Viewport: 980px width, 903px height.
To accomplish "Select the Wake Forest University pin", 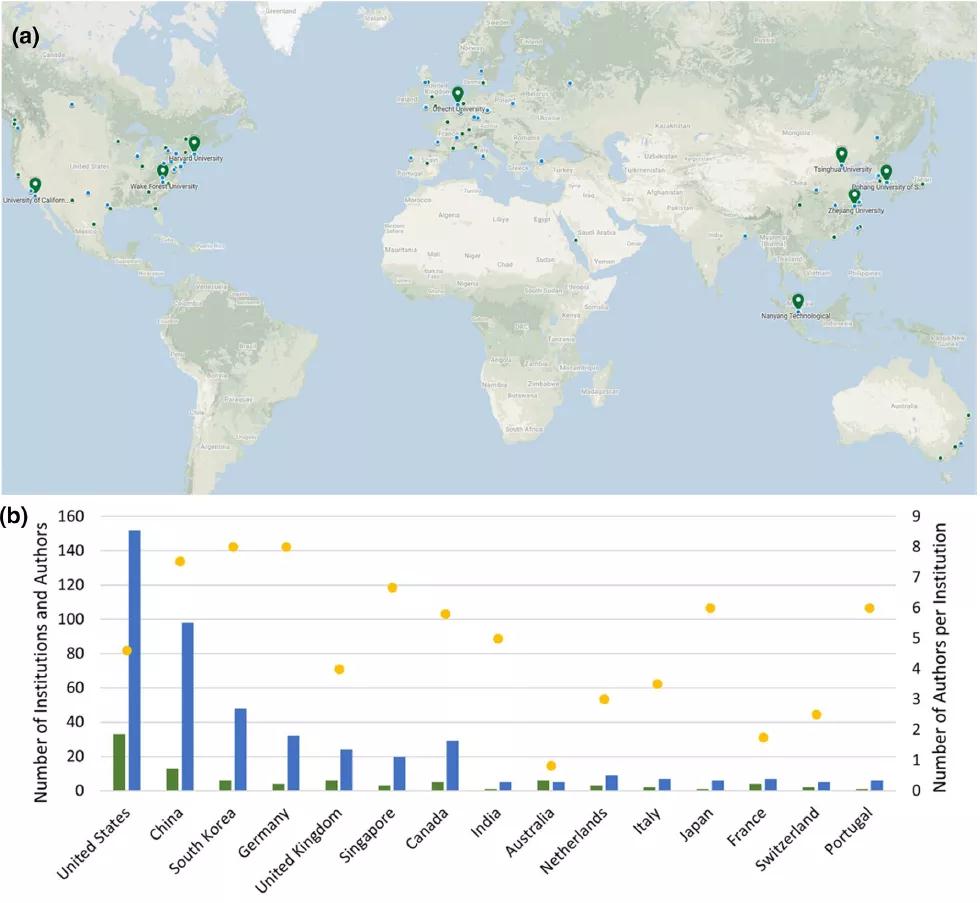I will click(162, 171).
